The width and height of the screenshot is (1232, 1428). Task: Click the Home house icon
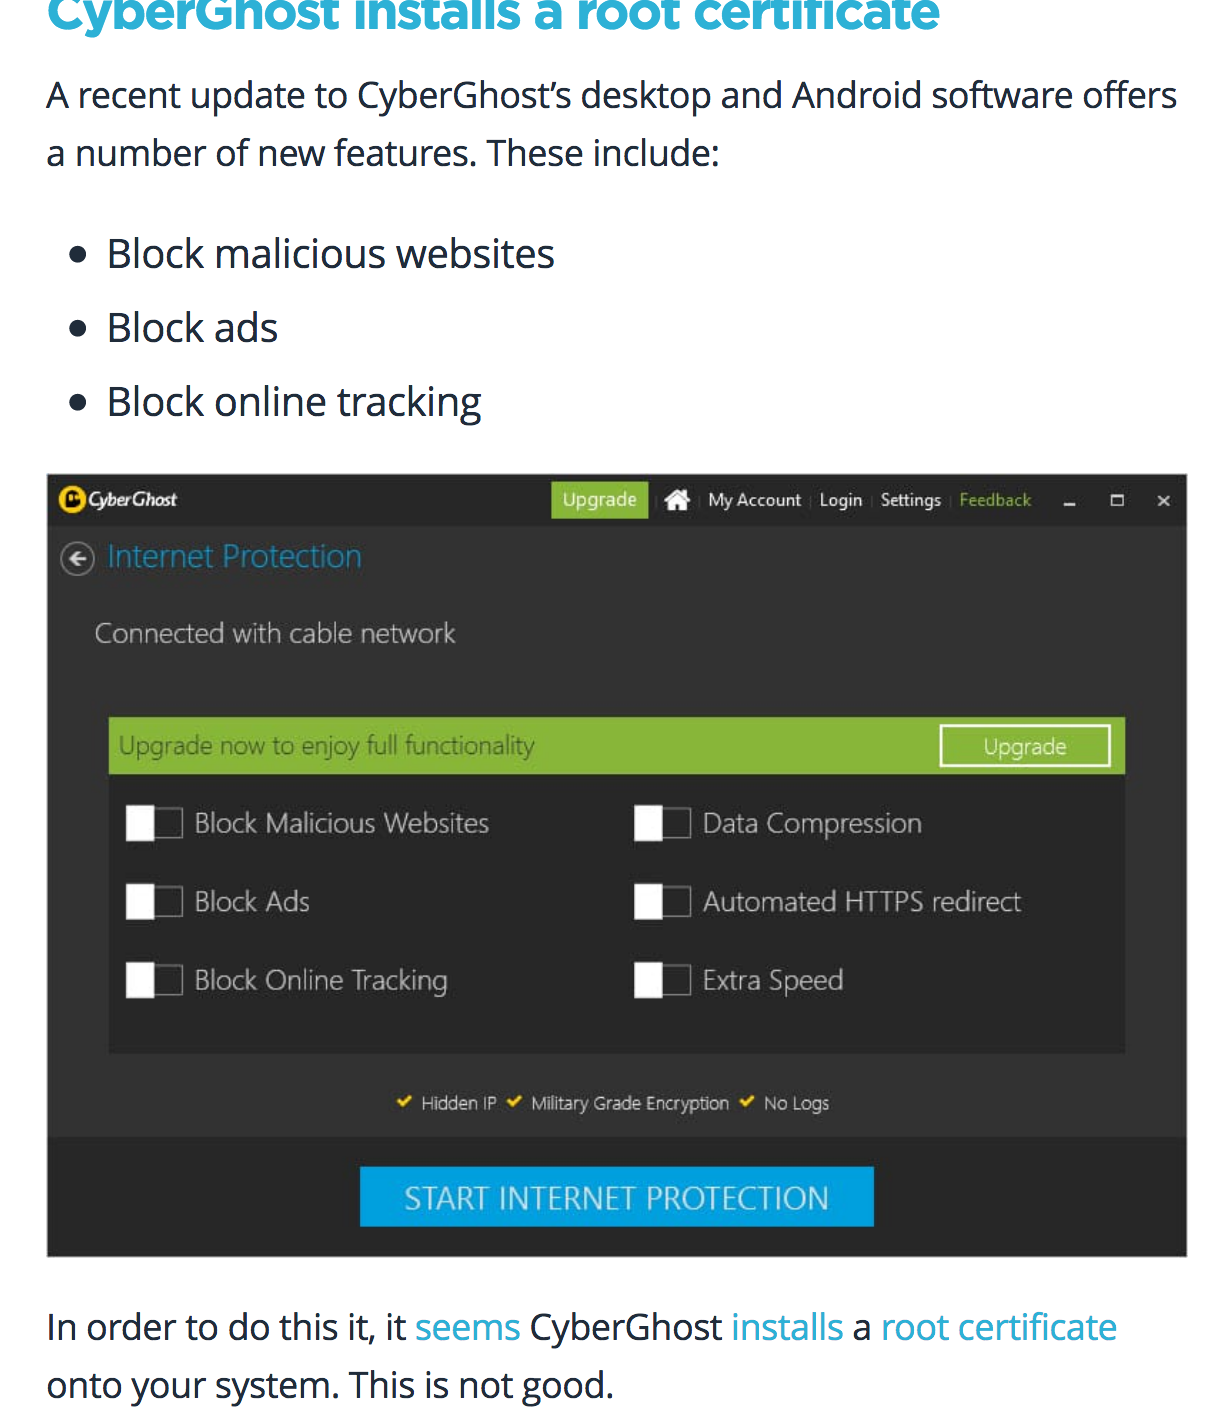[677, 500]
